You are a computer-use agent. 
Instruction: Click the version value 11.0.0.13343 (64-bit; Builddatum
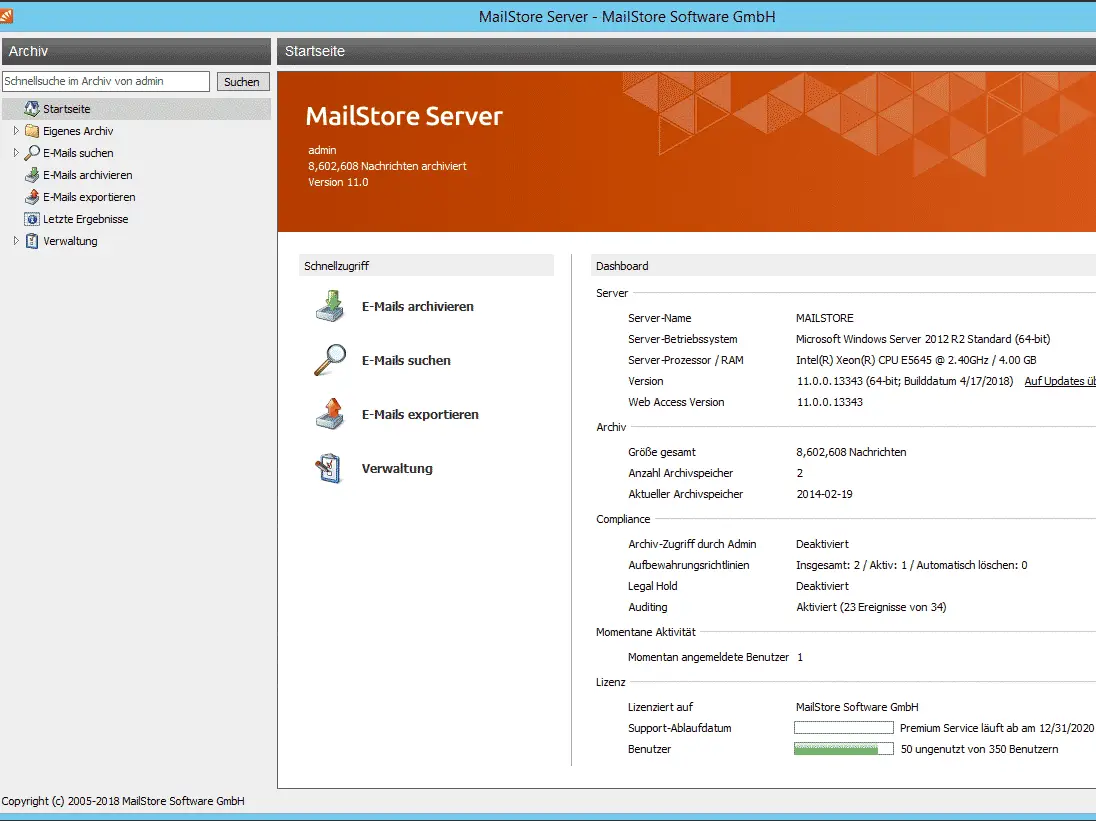(x=904, y=381)
